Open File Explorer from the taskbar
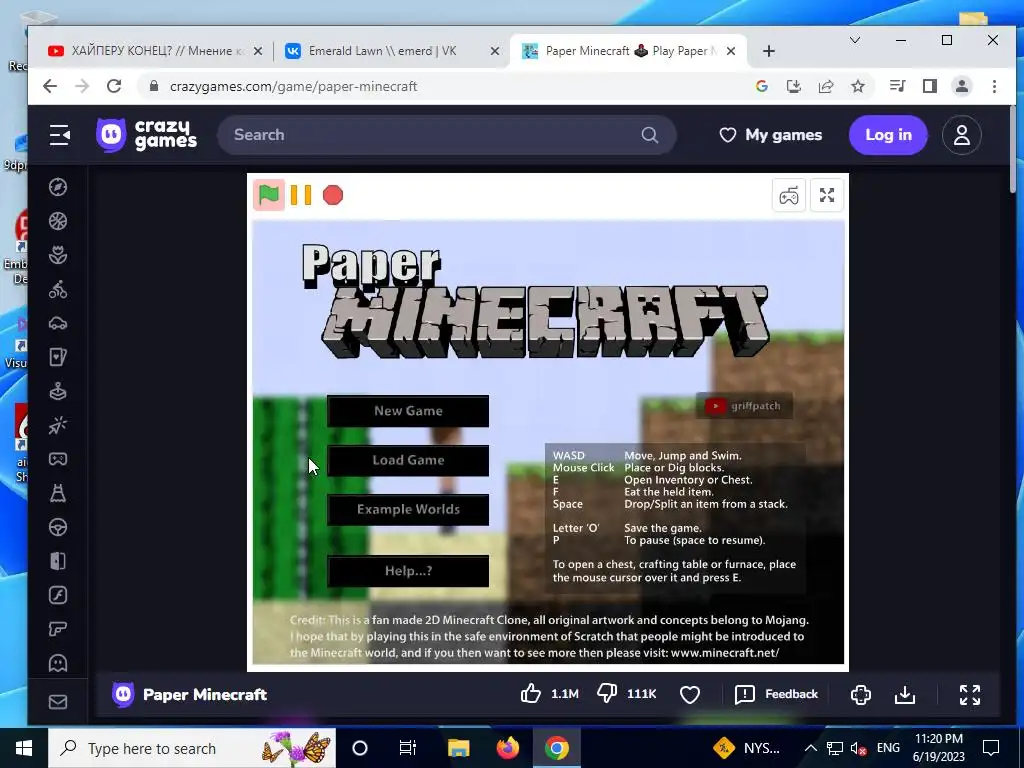Viewport: 1024px width, 768px height. pyautogui.click(x=458, y=748)
